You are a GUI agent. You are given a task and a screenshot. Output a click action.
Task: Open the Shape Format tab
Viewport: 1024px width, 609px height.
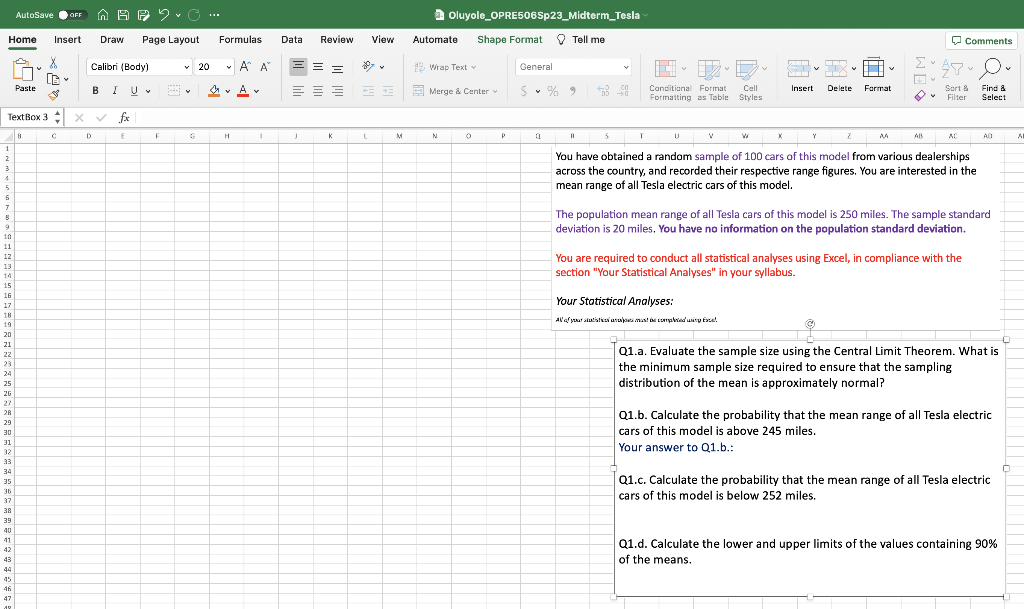508,39
